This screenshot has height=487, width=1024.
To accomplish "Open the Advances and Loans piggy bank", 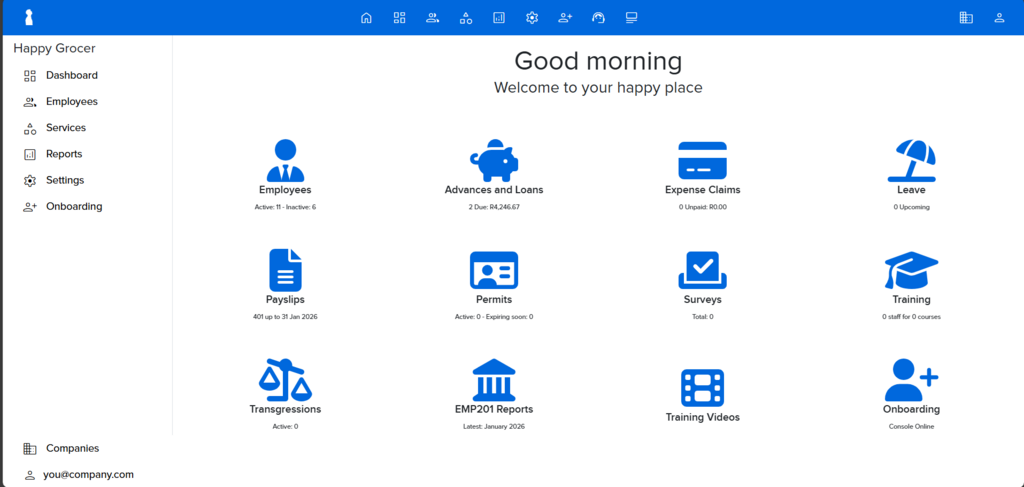I will (493, 161).
